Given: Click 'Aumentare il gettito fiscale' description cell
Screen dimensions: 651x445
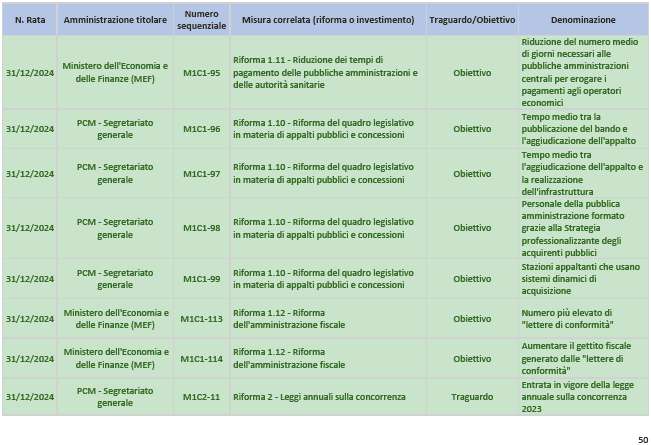Looking at the screenshot, I should tap(583, 359).
